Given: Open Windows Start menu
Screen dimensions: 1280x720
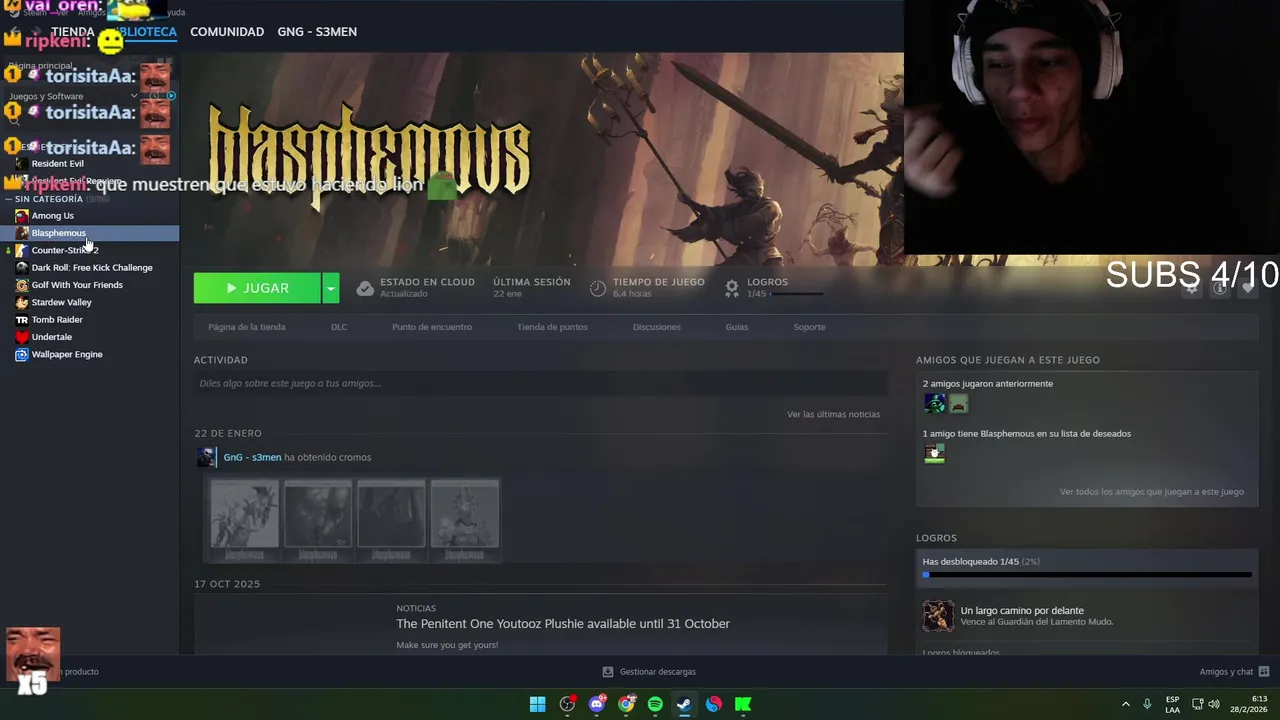Looking at the screenshot, I should (537, 704).
